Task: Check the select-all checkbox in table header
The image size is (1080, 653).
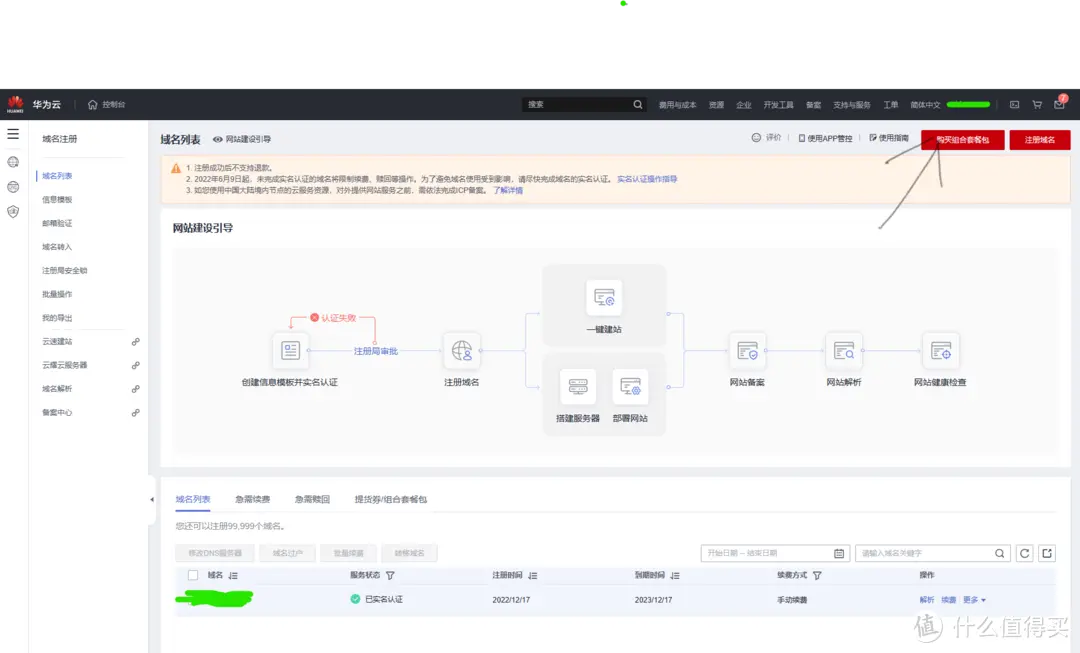Action: point(192,576)
